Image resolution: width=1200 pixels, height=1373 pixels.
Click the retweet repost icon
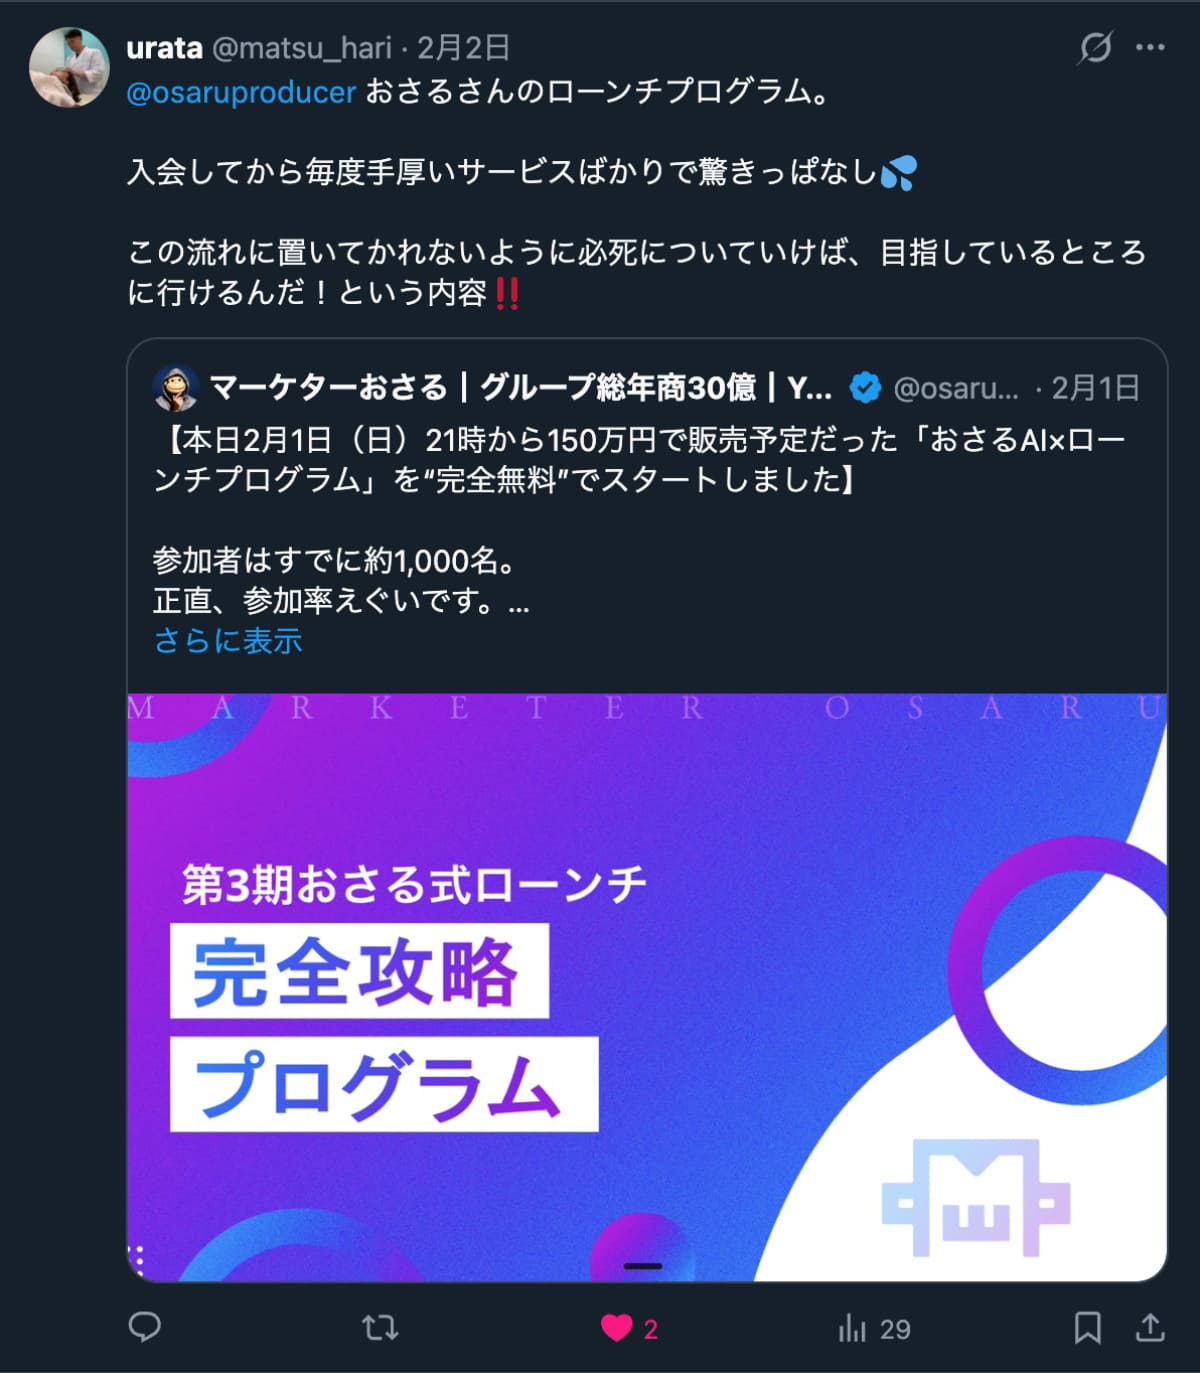(380, 1328)
